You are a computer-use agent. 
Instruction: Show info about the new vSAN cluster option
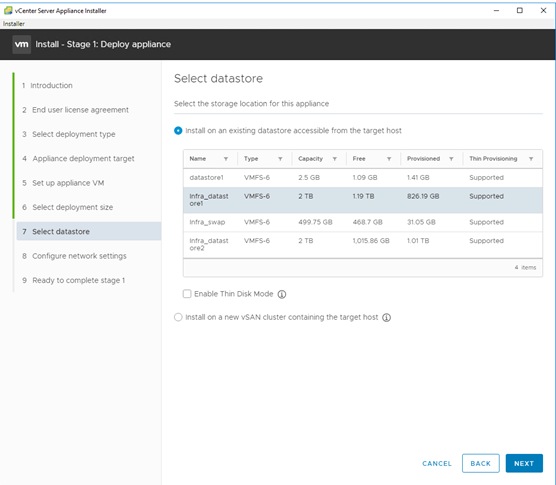pyautogui.click(x=387, y=318)
